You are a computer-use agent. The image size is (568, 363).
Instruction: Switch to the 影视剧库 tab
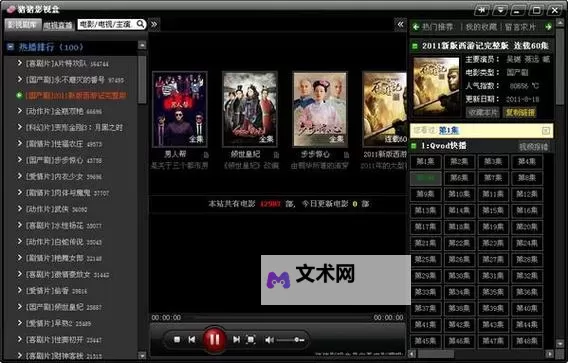[22, 24]
